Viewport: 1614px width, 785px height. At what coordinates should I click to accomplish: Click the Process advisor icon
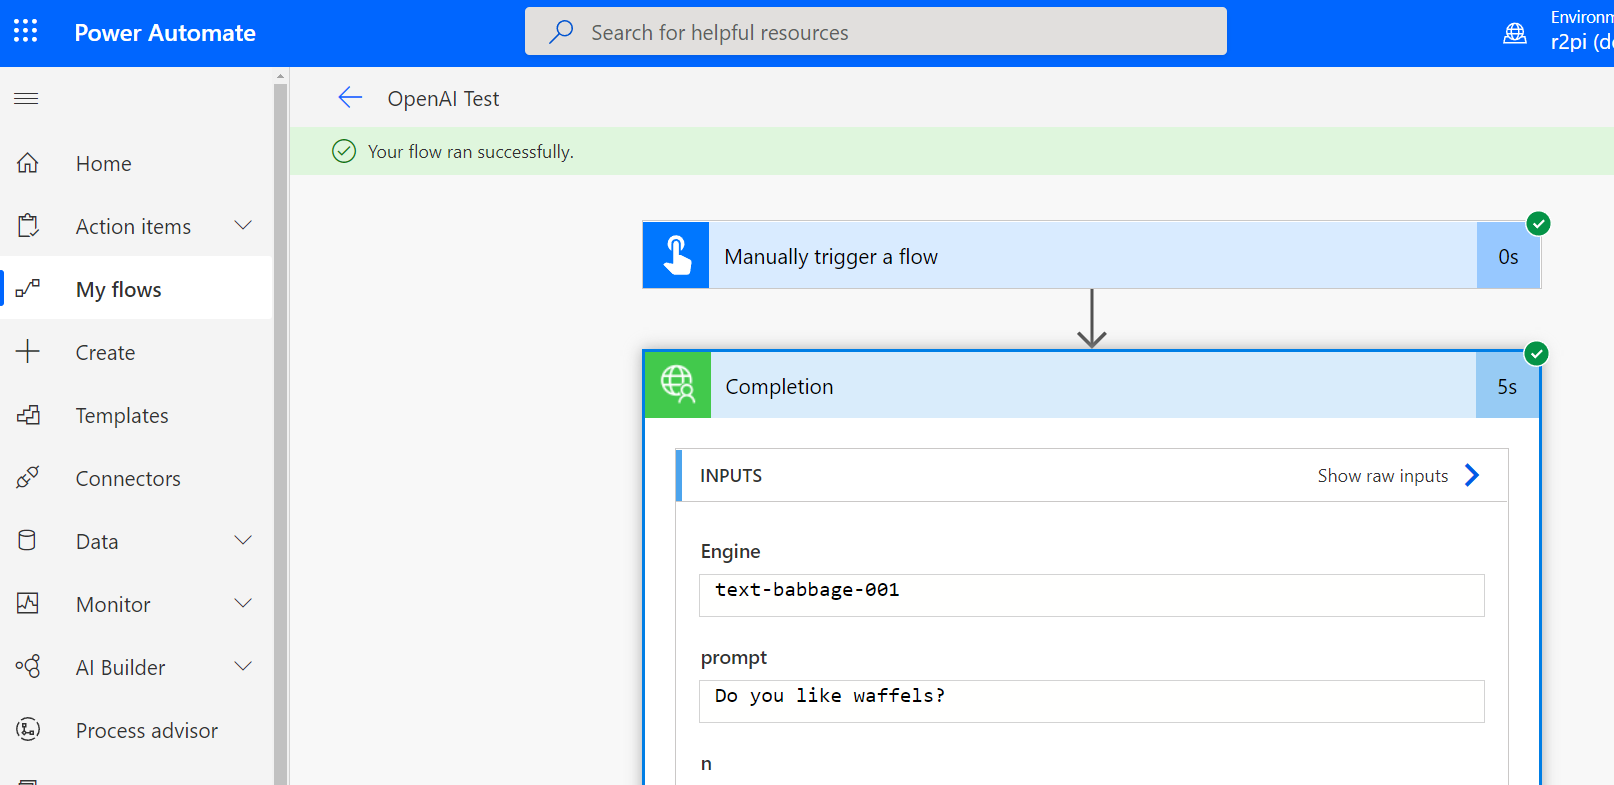coord(28,730)
